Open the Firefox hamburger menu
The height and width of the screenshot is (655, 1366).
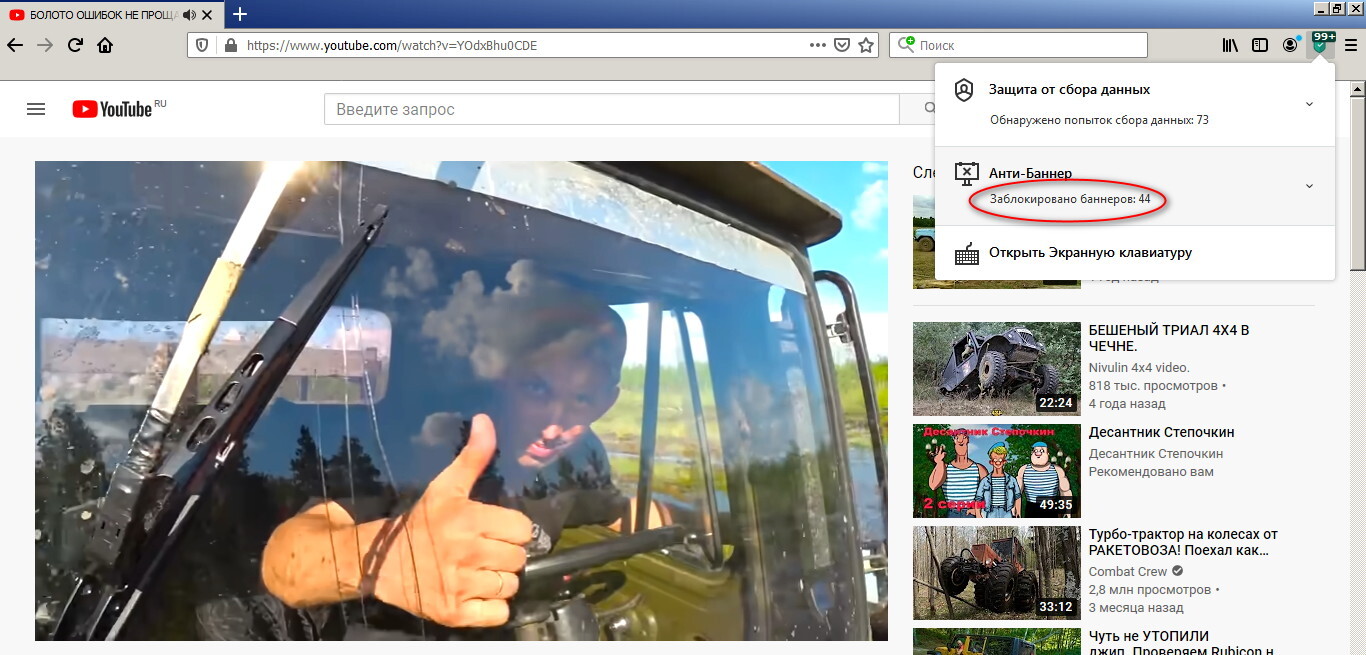coord(1351,45)
